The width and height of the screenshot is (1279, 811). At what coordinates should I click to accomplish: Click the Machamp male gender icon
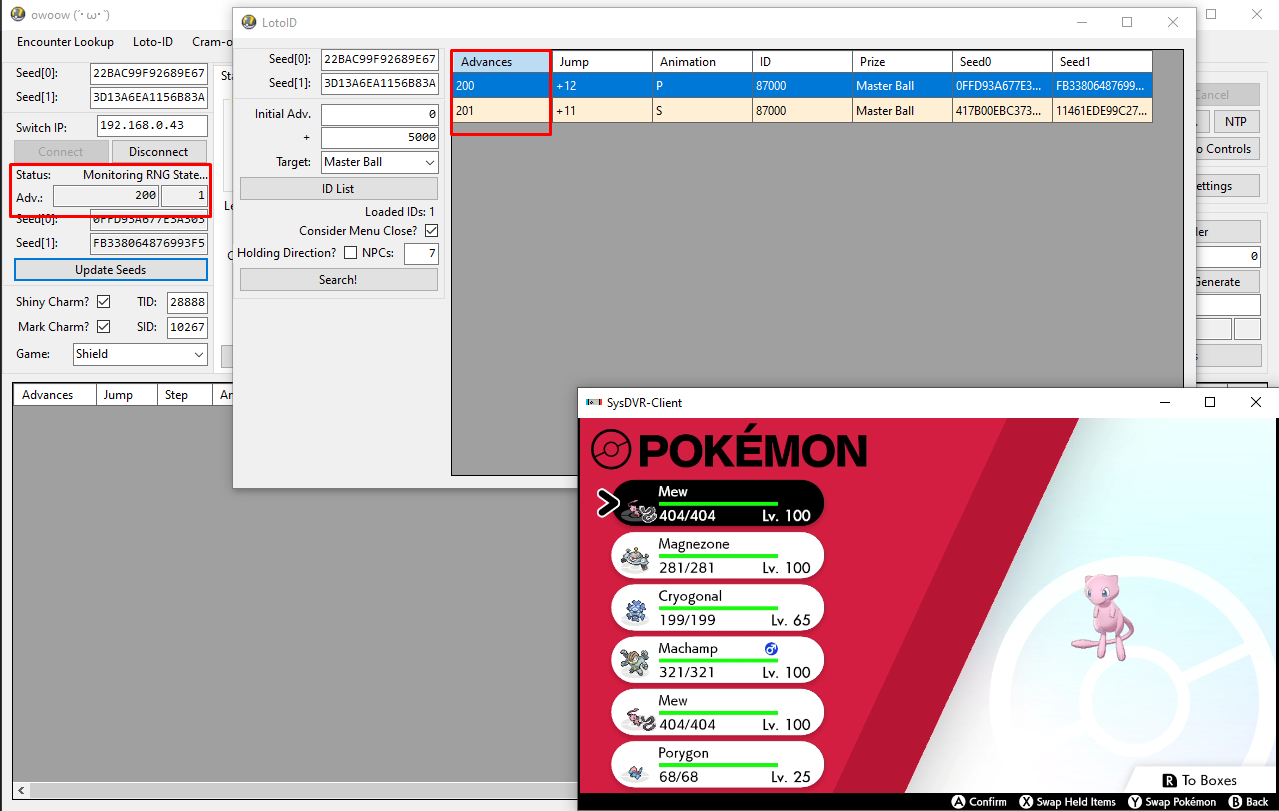[x=771, y=649]
